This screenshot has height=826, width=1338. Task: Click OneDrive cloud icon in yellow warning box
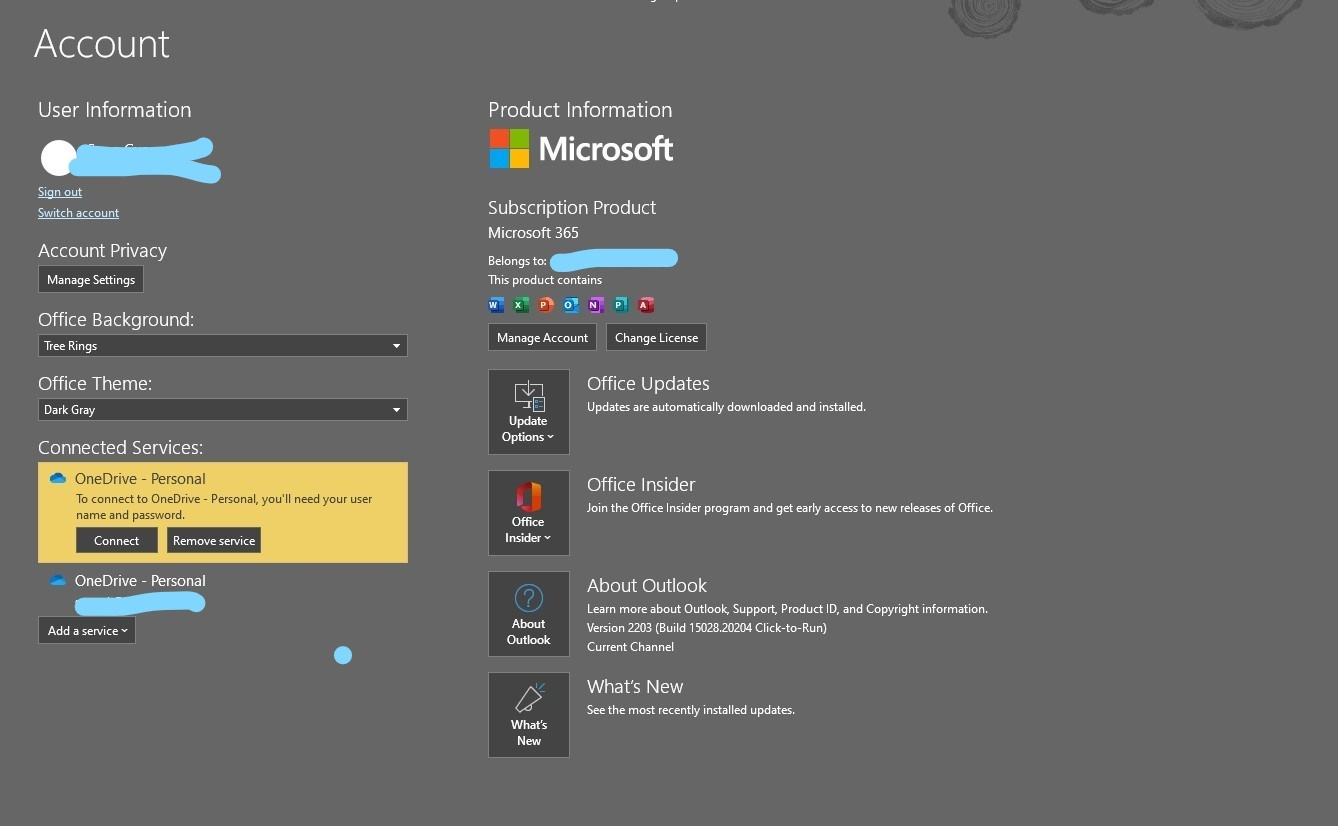coord(58,479)
